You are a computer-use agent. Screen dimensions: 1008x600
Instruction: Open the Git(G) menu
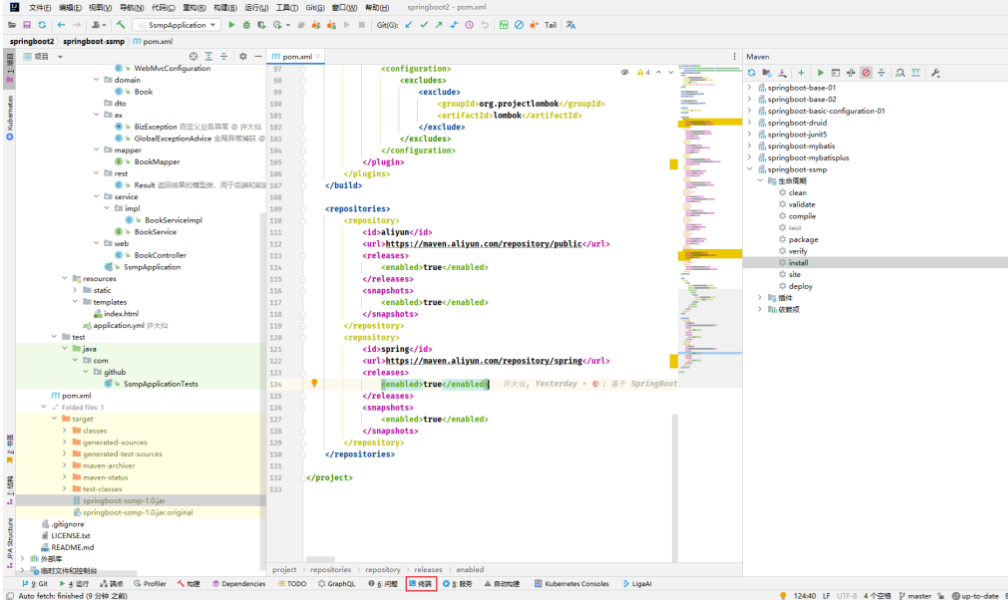[x=314, y=7]
